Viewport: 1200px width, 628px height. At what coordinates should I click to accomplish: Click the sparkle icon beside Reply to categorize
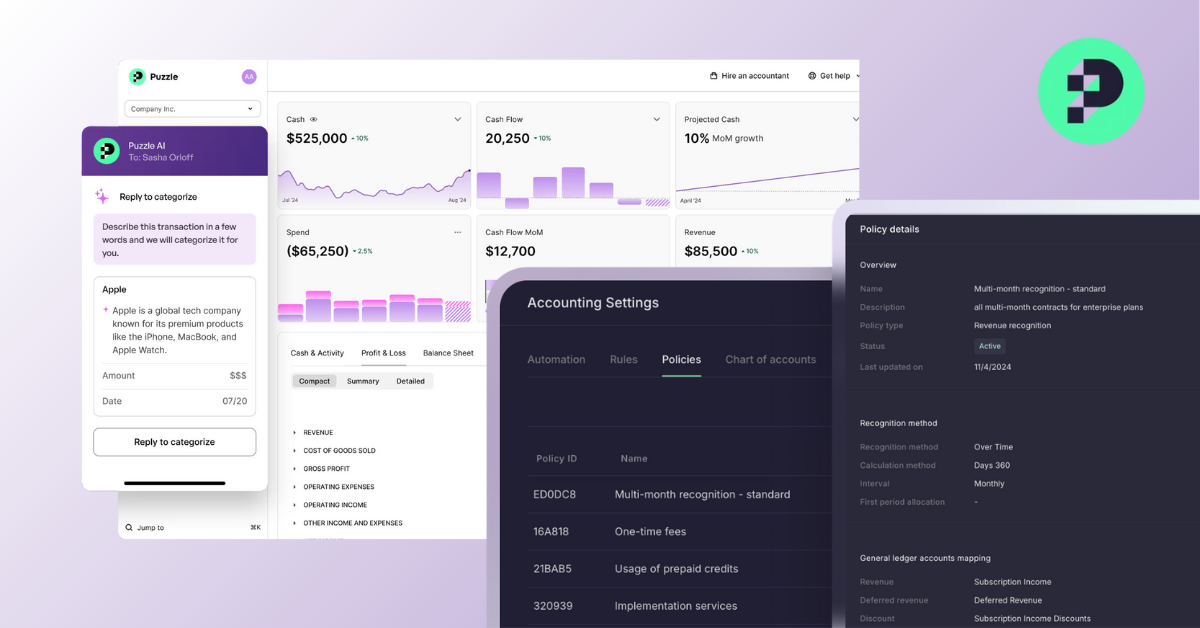[102, 197]
